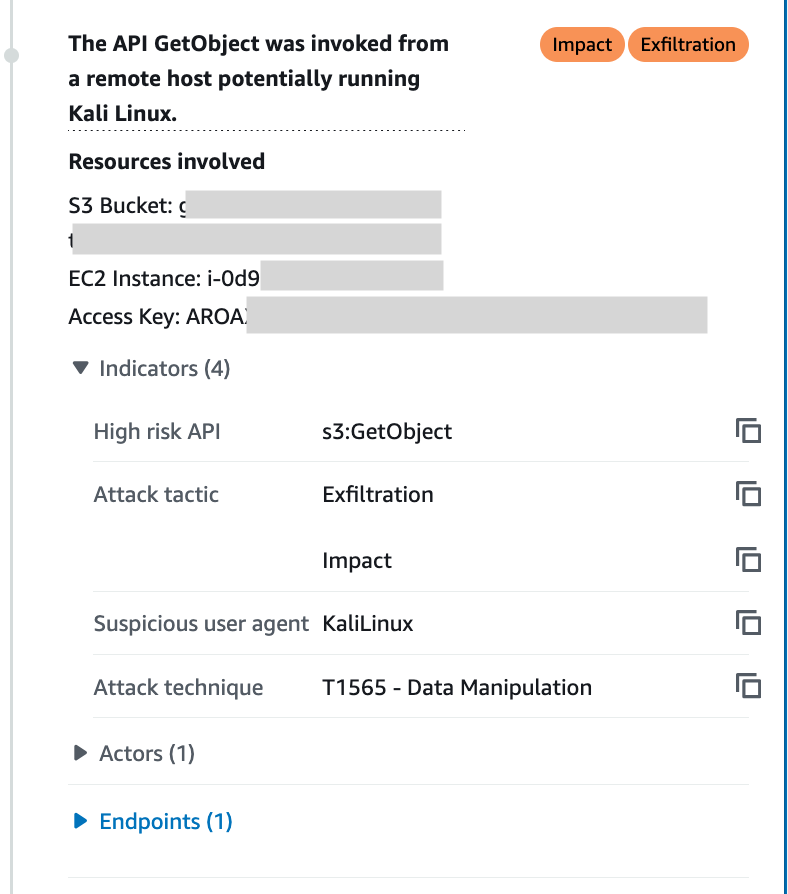Expand the Actors (1) section
Image resolution: width=788 pixels, height=894 pixels.
[80, 753]
